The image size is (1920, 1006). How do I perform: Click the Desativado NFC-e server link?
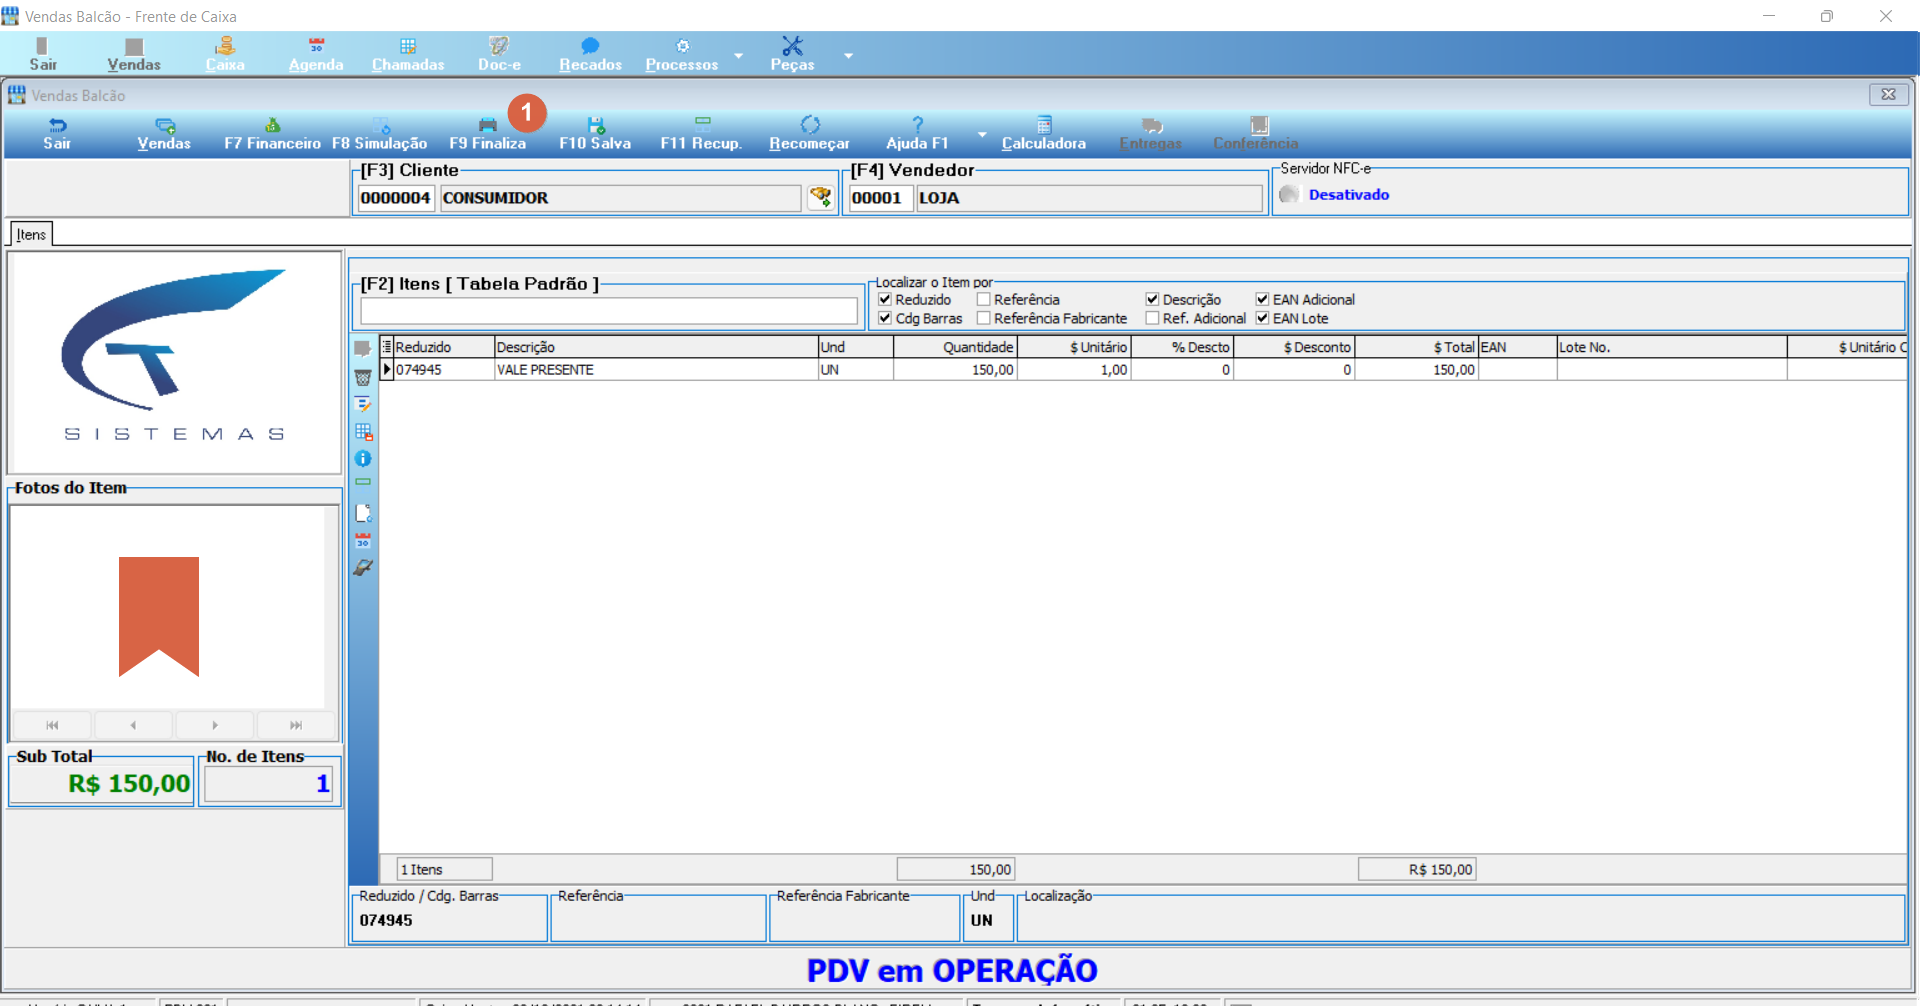point(1348,195)
